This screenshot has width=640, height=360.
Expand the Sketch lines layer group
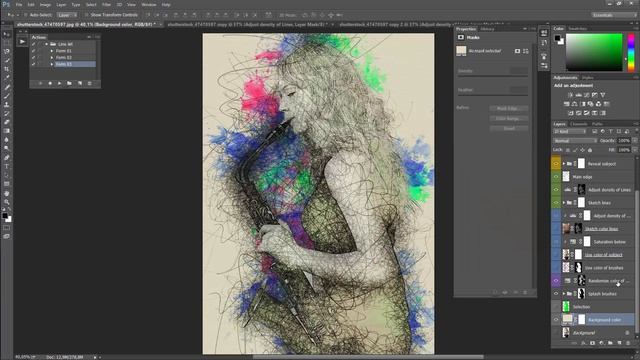pyautogui.click(x=564, y=203)
